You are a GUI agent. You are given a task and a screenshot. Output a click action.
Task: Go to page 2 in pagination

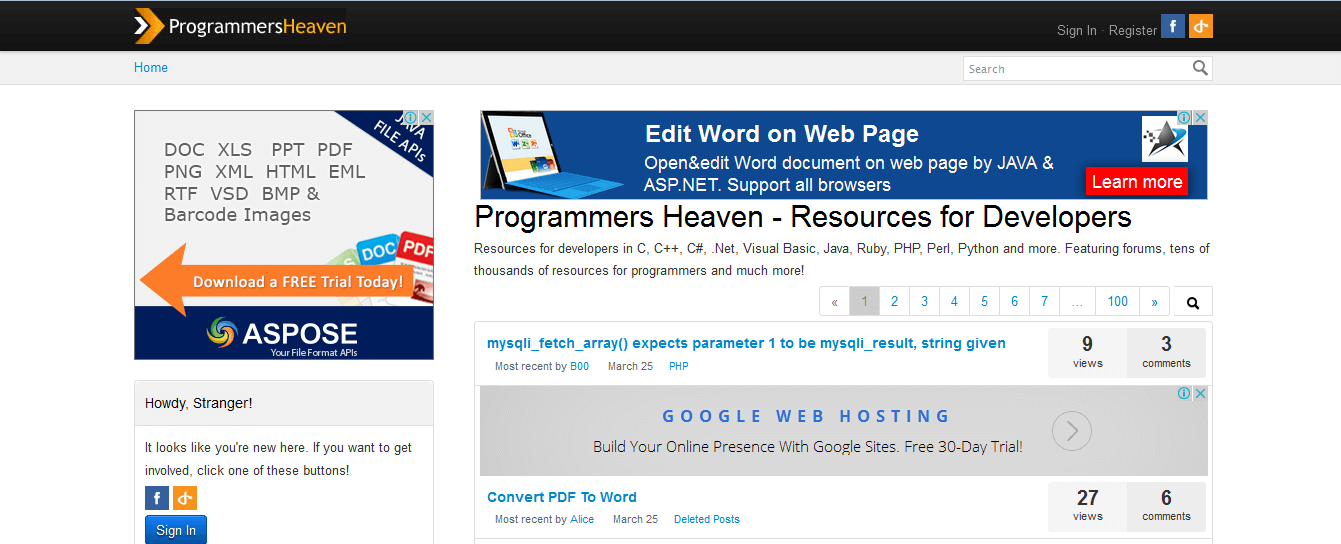click(x=894, y=302)
